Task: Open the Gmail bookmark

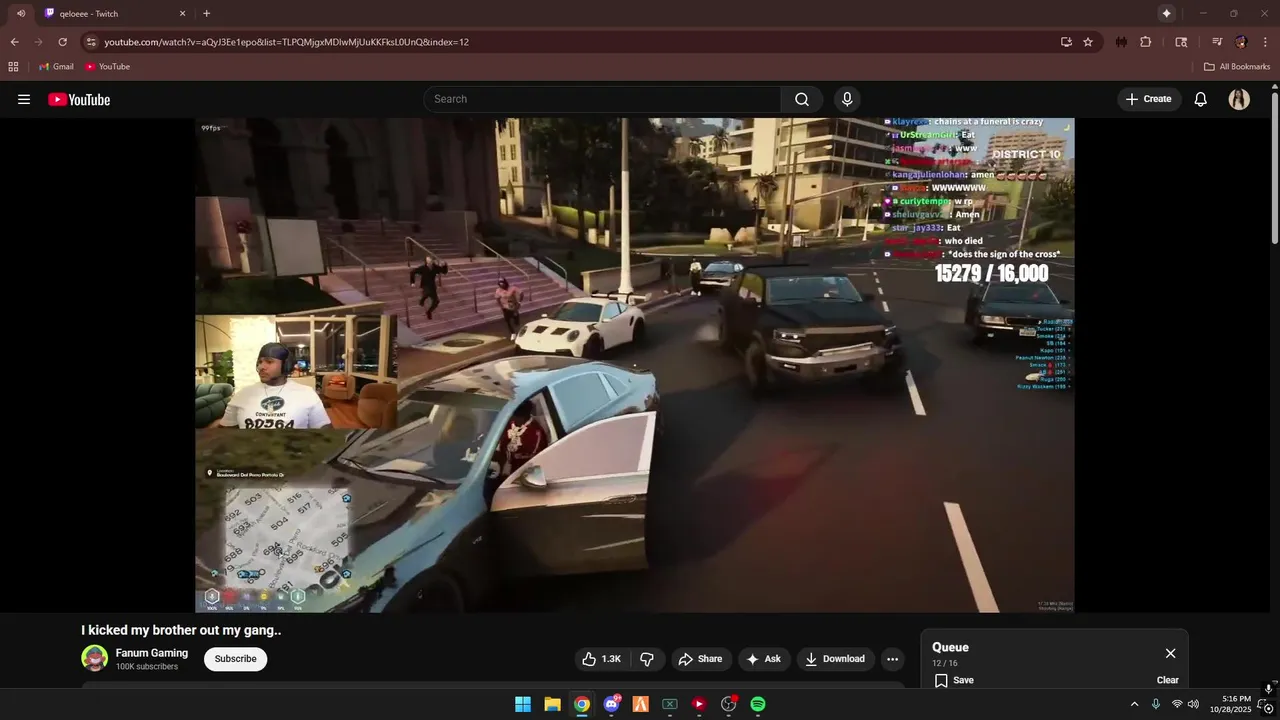Action: coord(56,67)
